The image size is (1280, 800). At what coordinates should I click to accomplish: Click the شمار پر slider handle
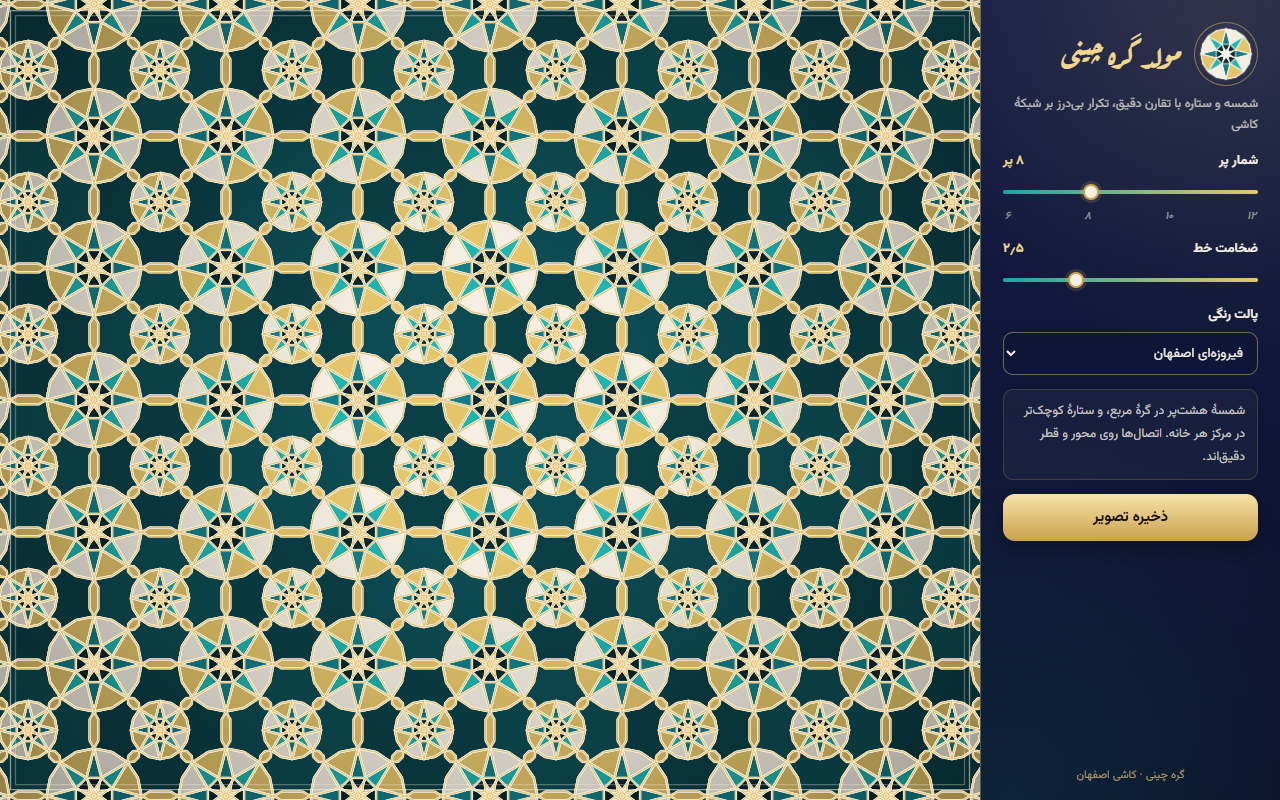(x=1091, y=192)
